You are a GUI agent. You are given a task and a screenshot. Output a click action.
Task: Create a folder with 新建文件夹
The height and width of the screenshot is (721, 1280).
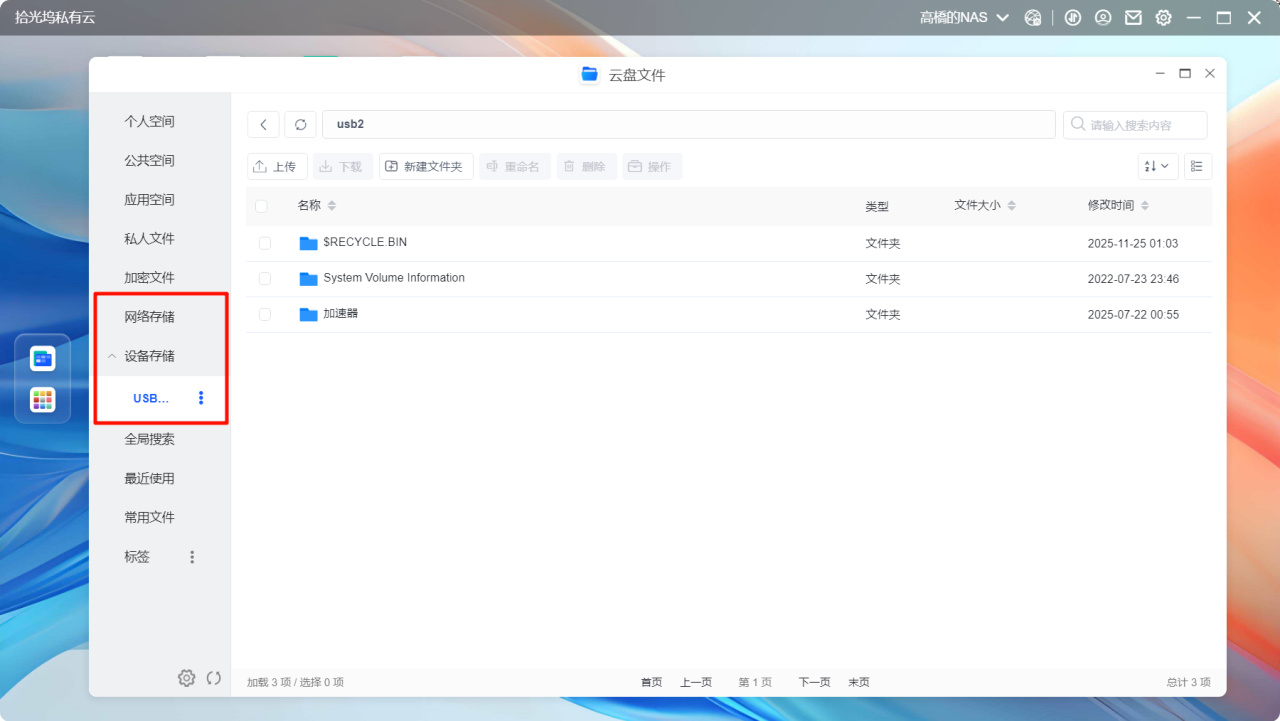click(426, 167)
